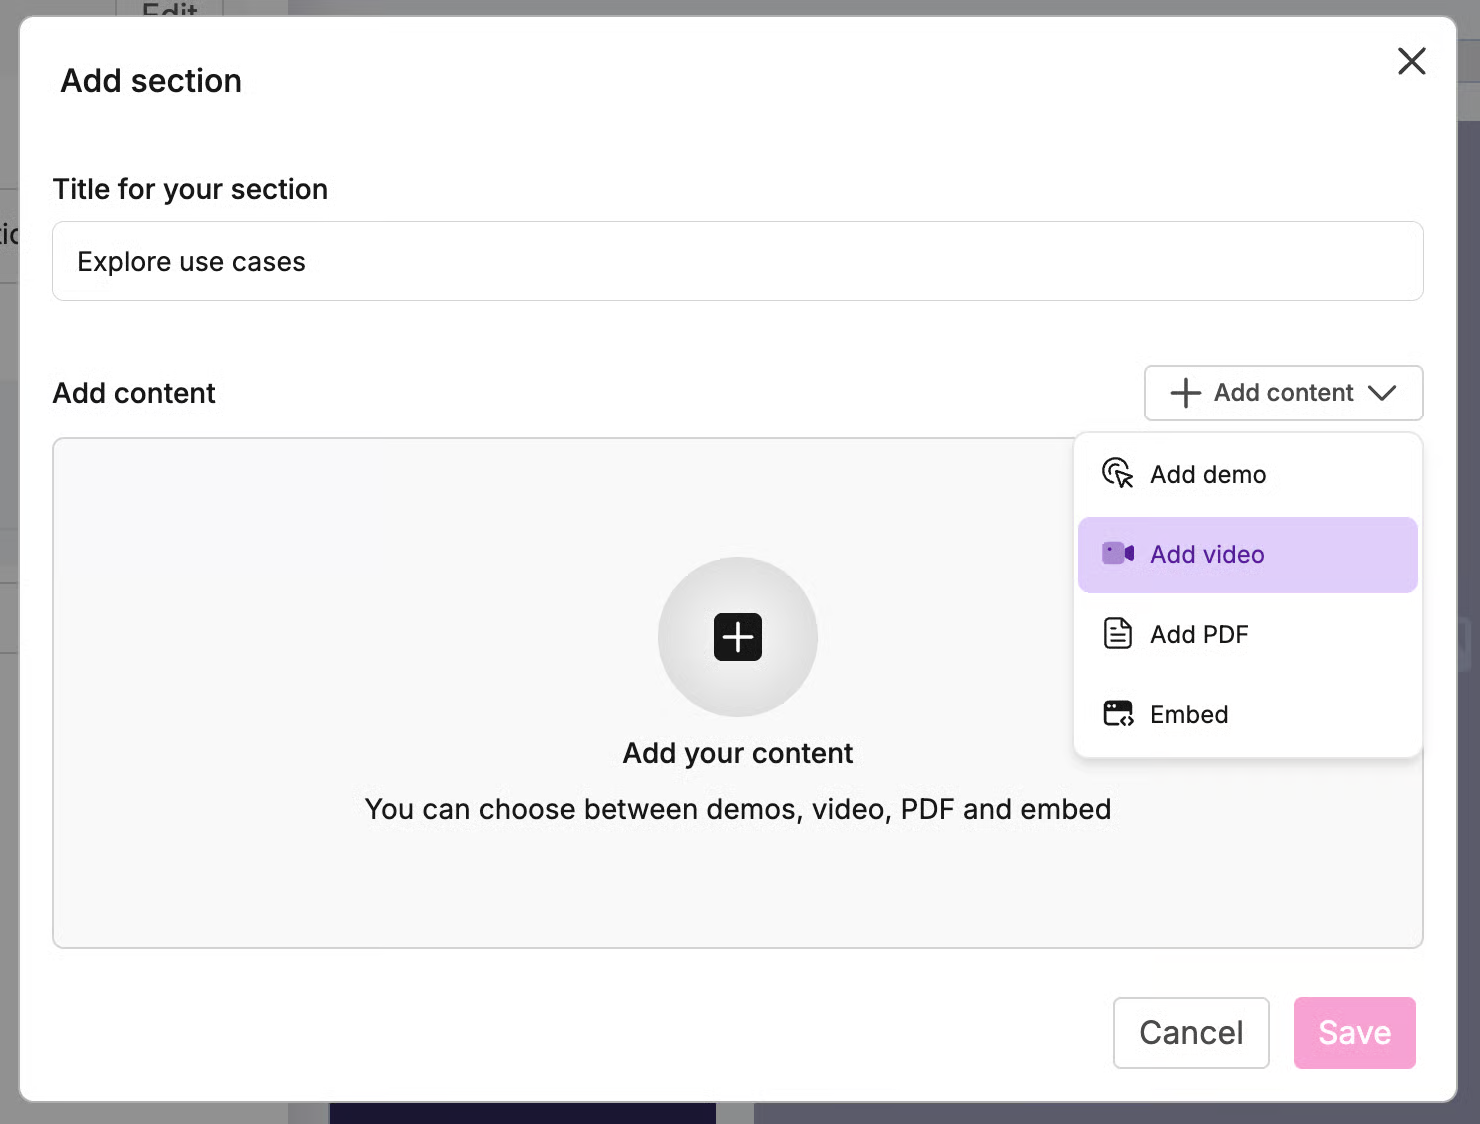Click the black plus icon in the content area
1480x1124 pixels.
coord(738,637)
